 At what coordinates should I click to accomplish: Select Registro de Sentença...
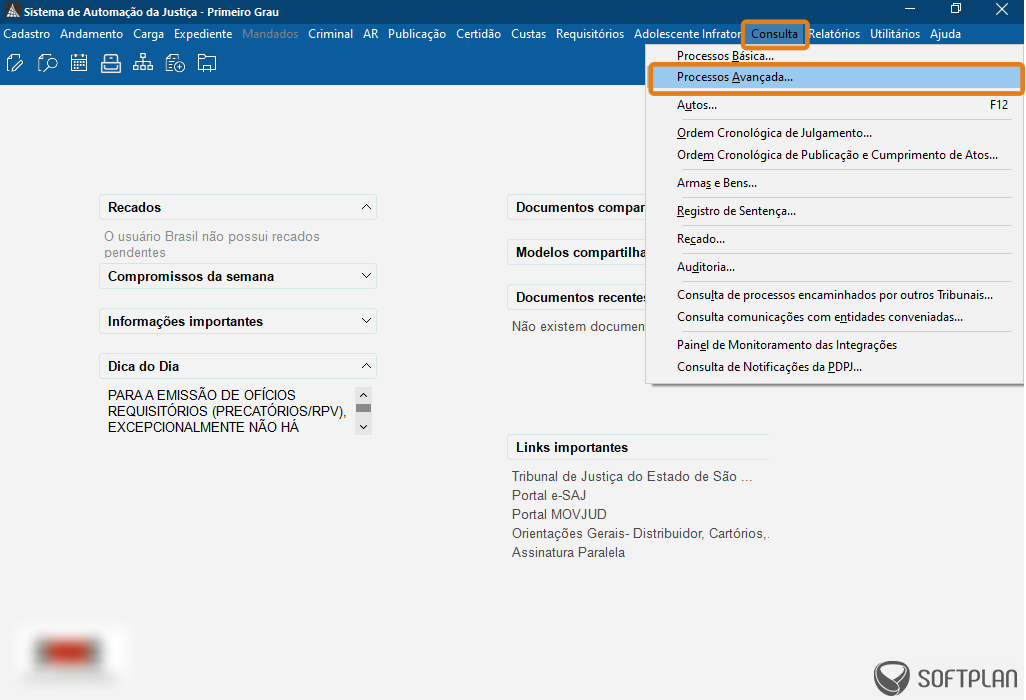[834, 211]
